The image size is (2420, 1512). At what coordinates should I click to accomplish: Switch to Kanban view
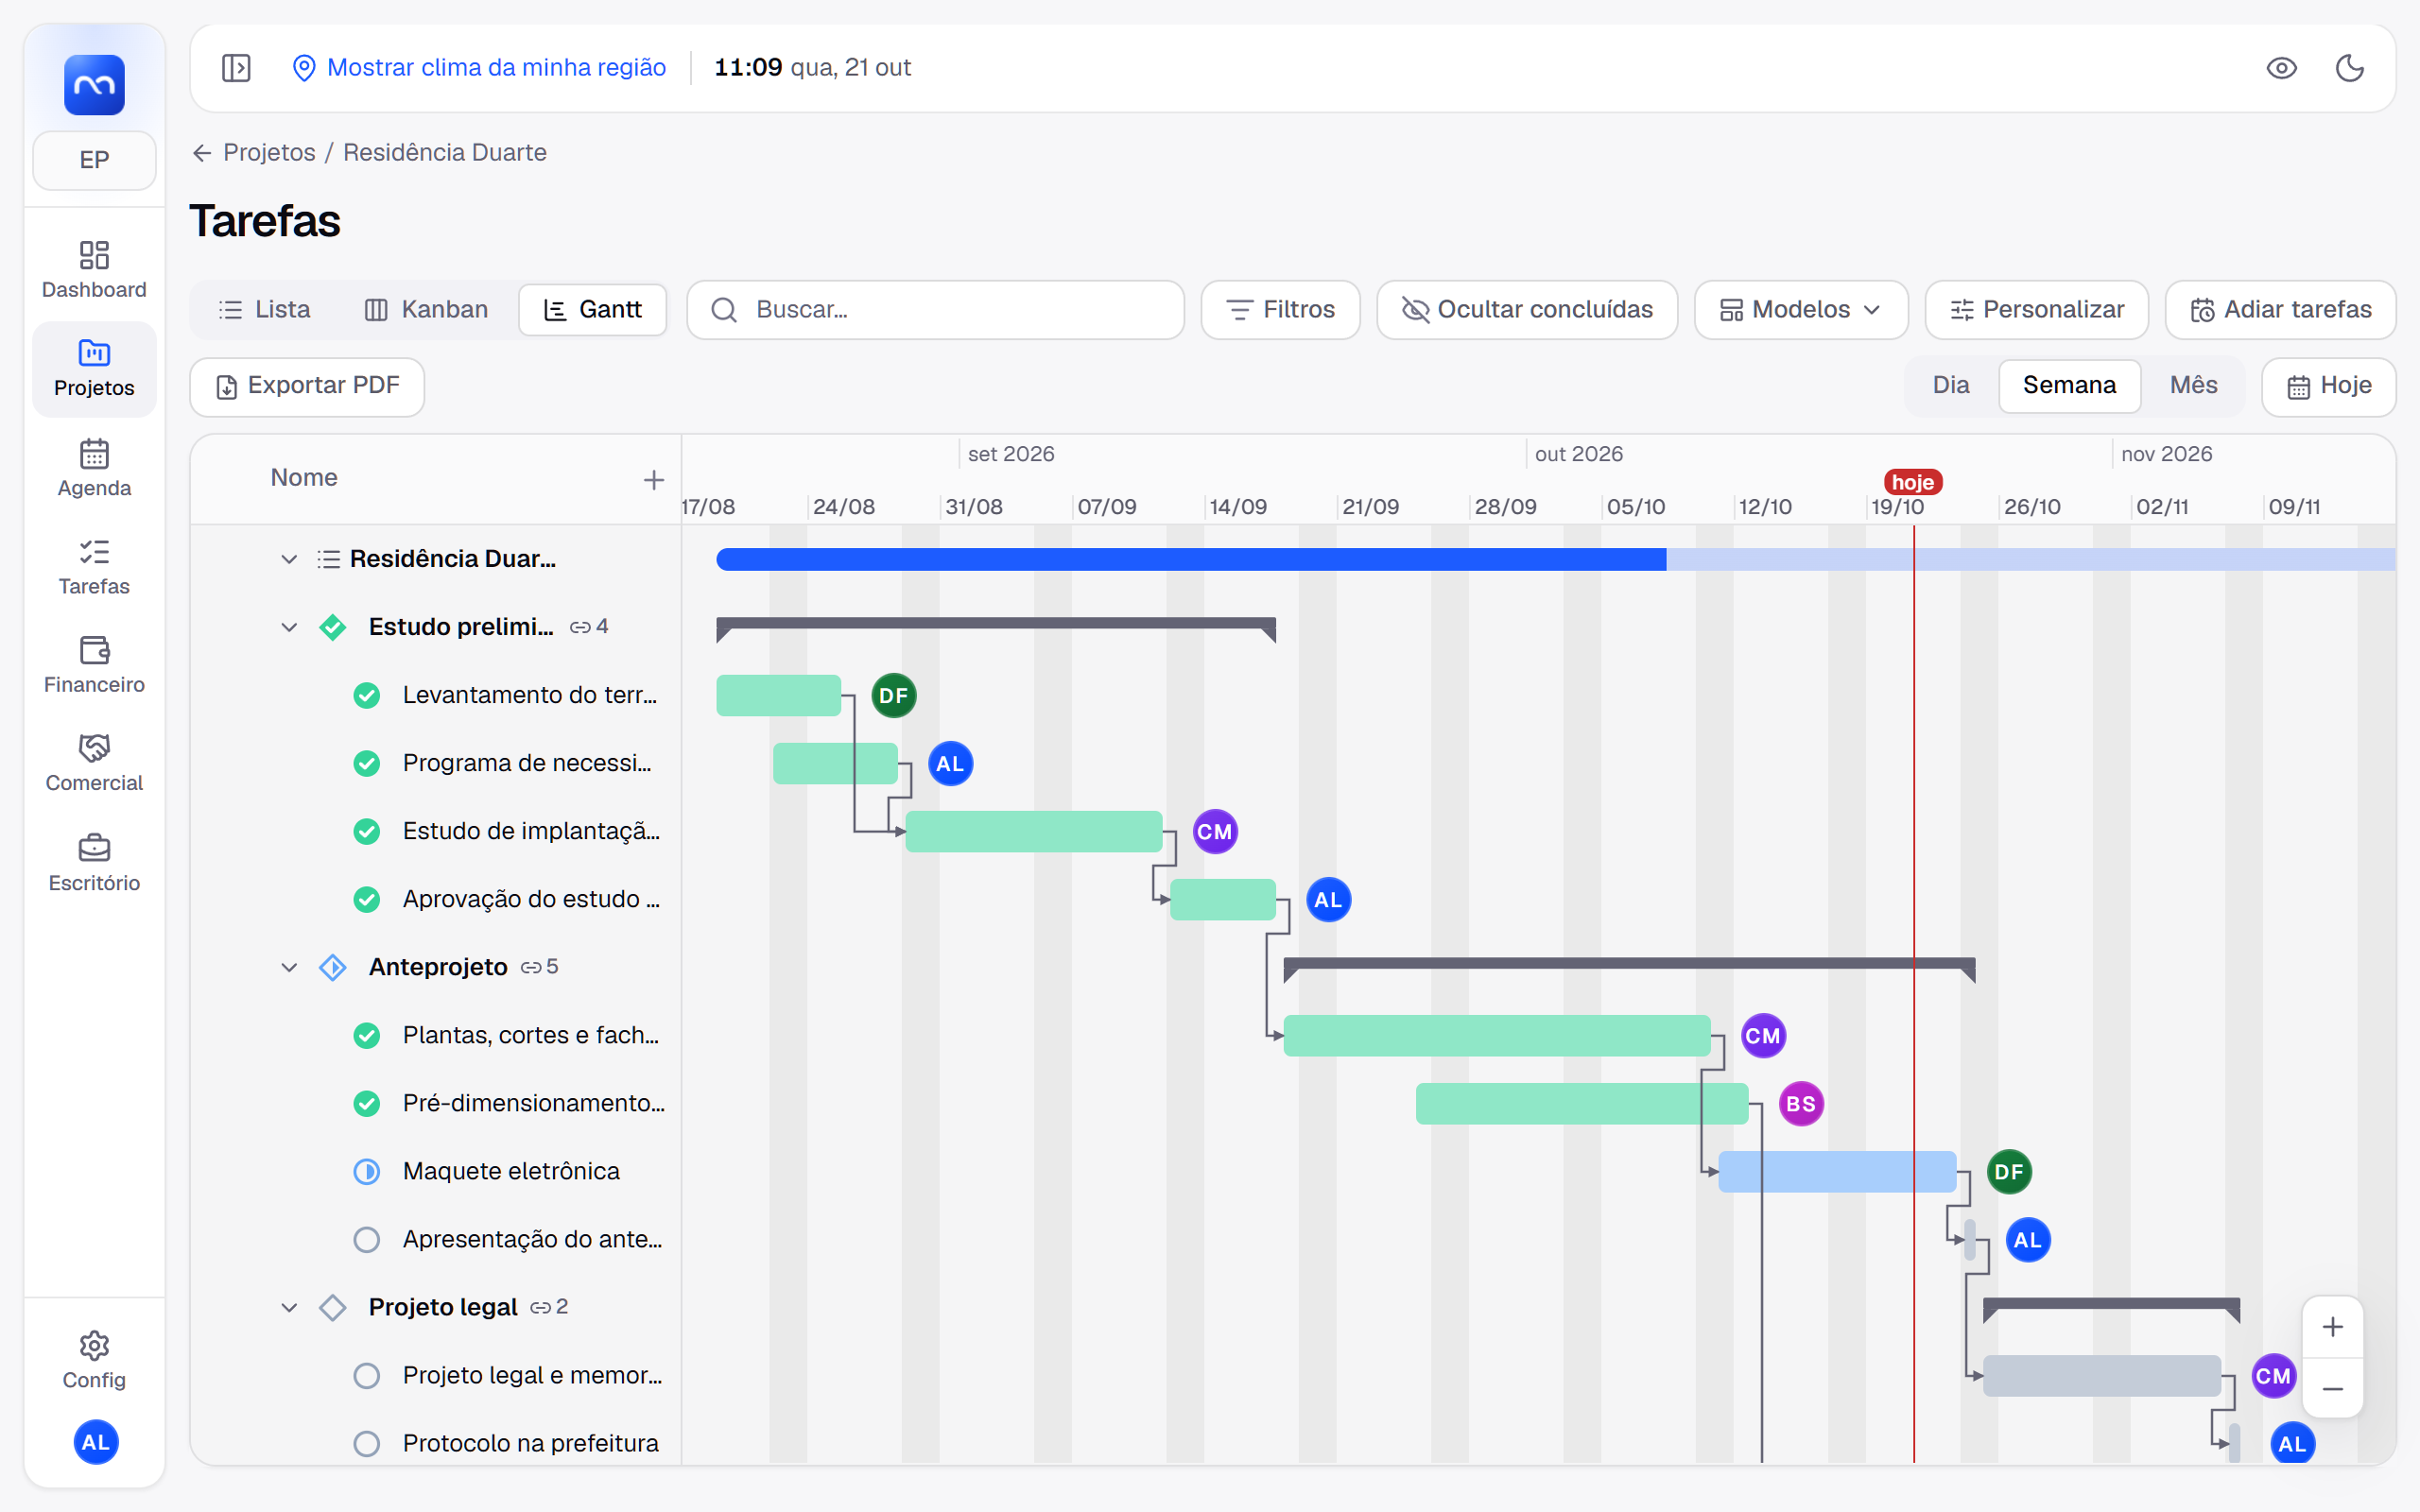coord(426,310)
